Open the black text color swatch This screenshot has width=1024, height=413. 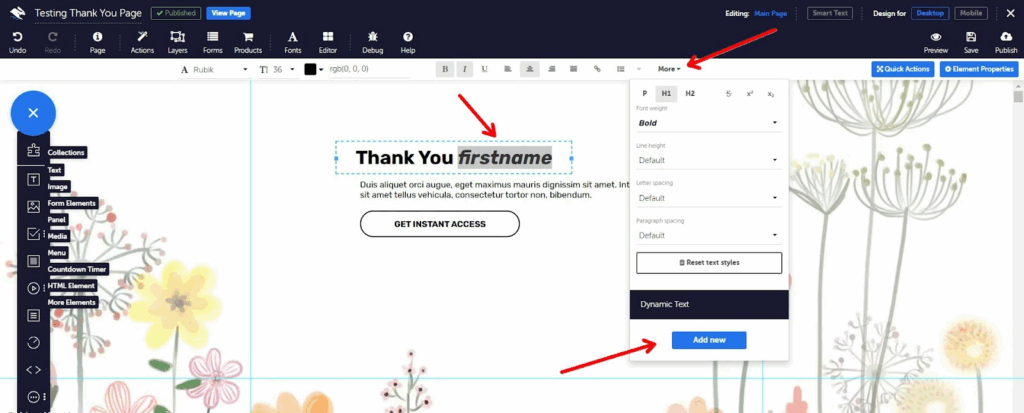[310, 69]
